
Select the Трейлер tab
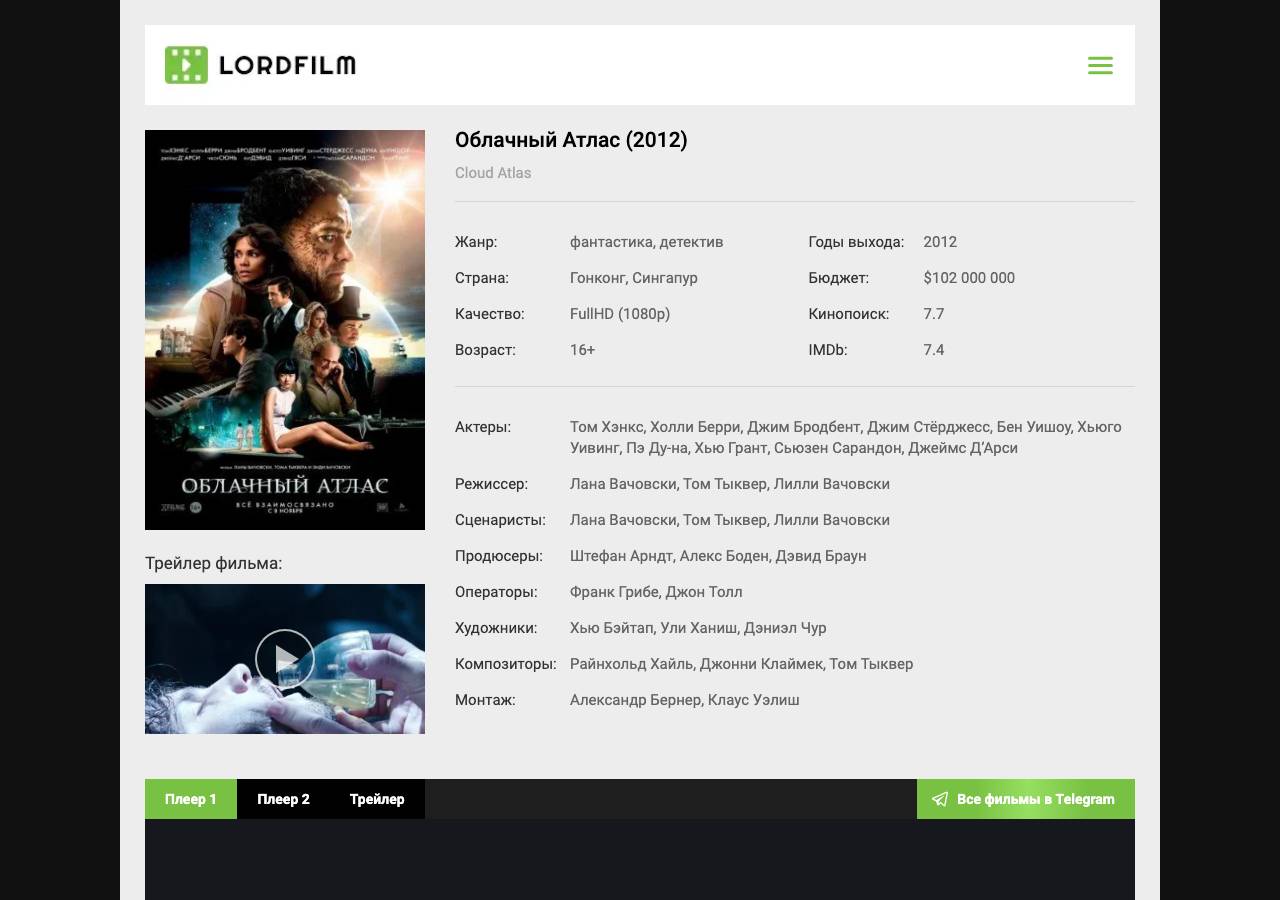pyautogui.click(x=377, y=799)
